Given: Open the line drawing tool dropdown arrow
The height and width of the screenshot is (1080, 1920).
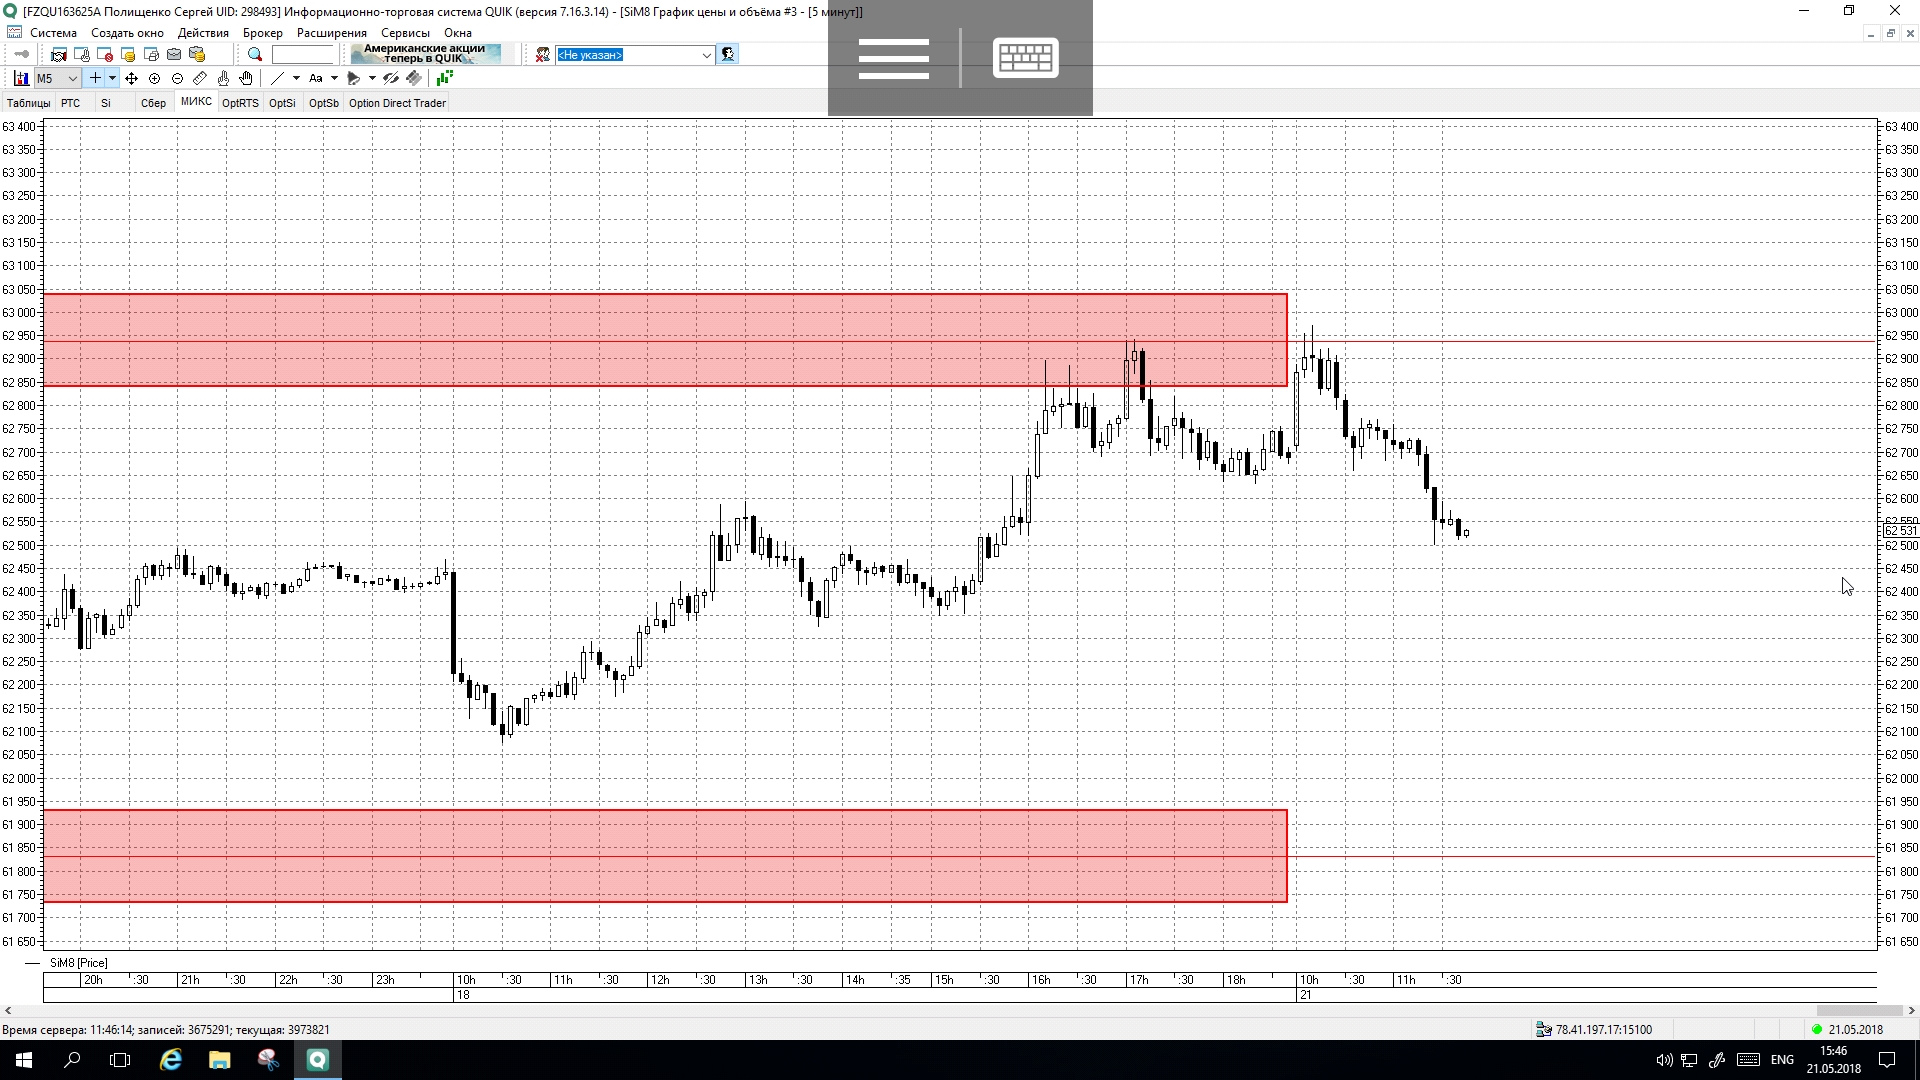Looking at the screenshot, I should (296, 78).
